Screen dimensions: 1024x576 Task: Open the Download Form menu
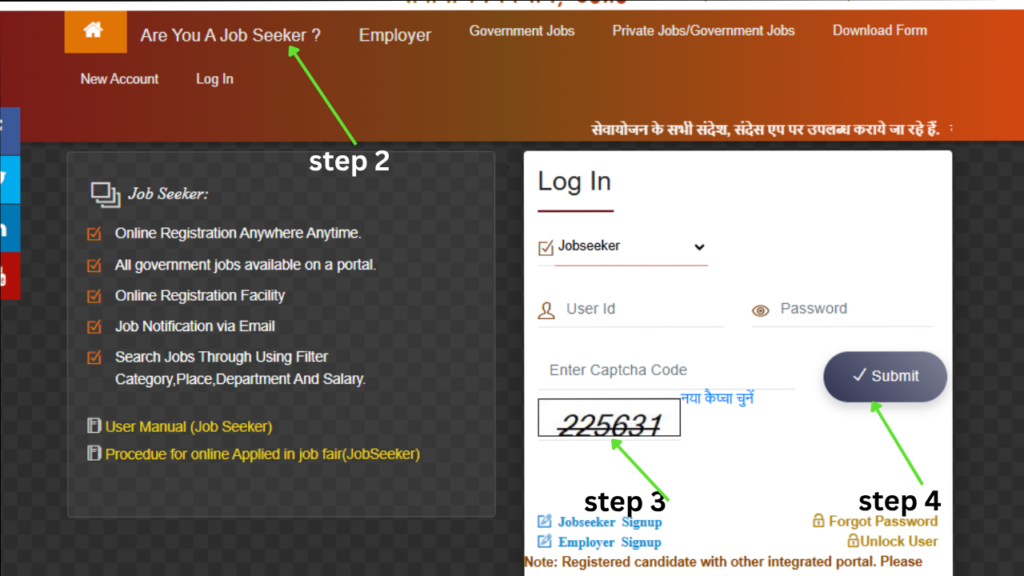point(879,31)
